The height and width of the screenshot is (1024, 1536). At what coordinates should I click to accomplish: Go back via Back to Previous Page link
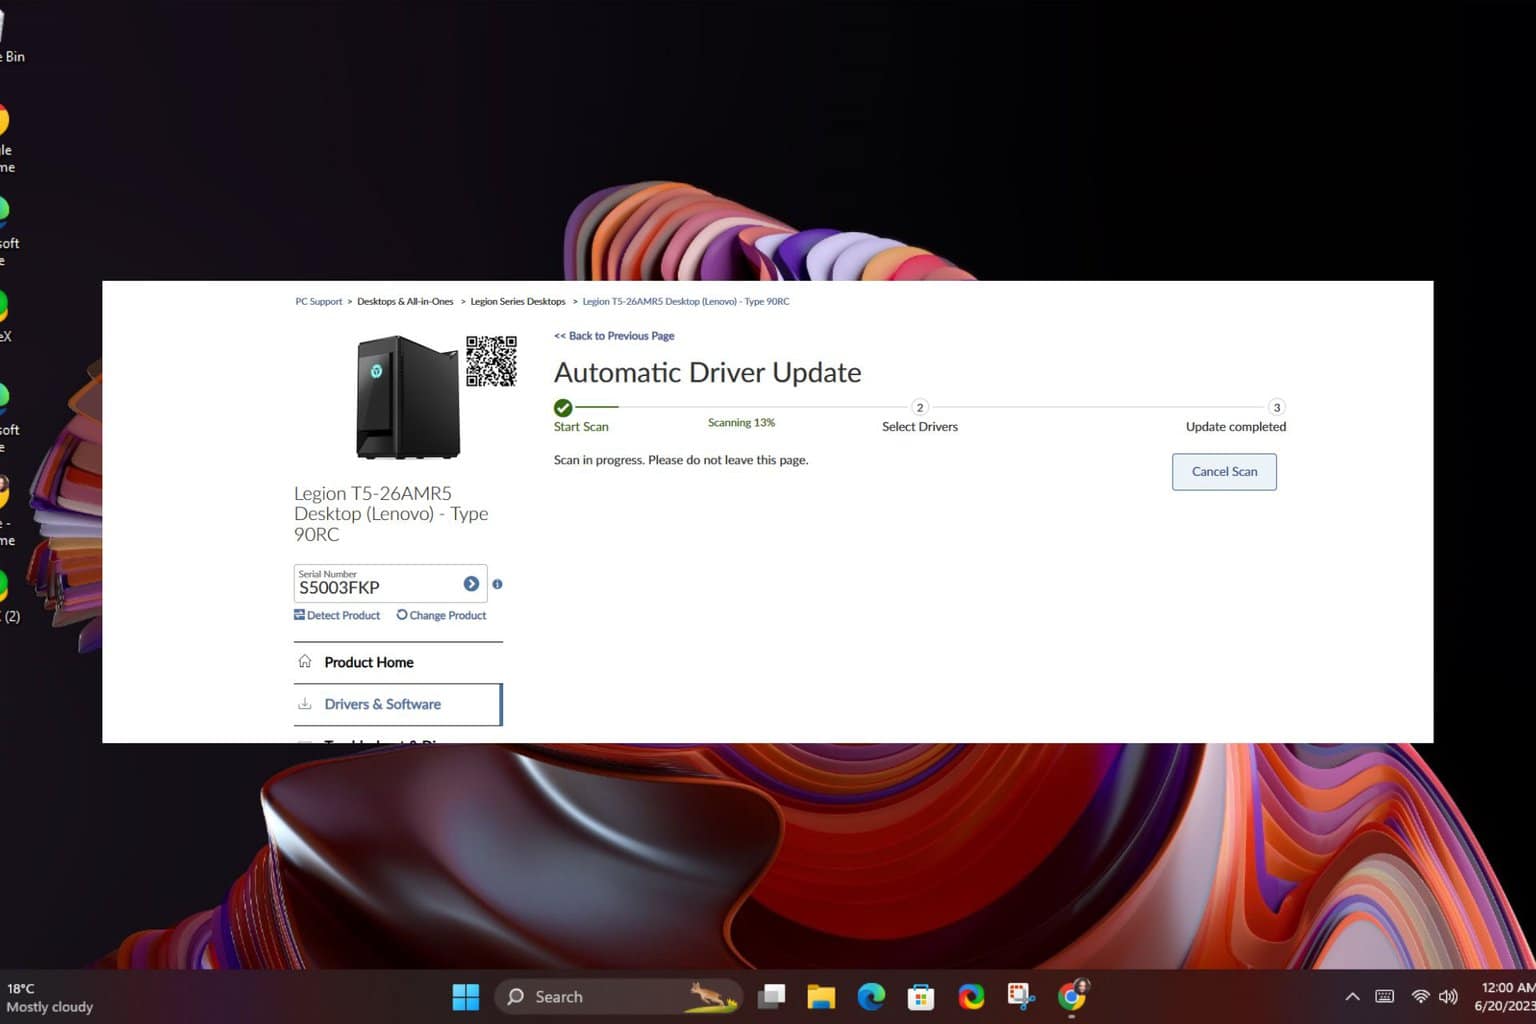(614, 336)
